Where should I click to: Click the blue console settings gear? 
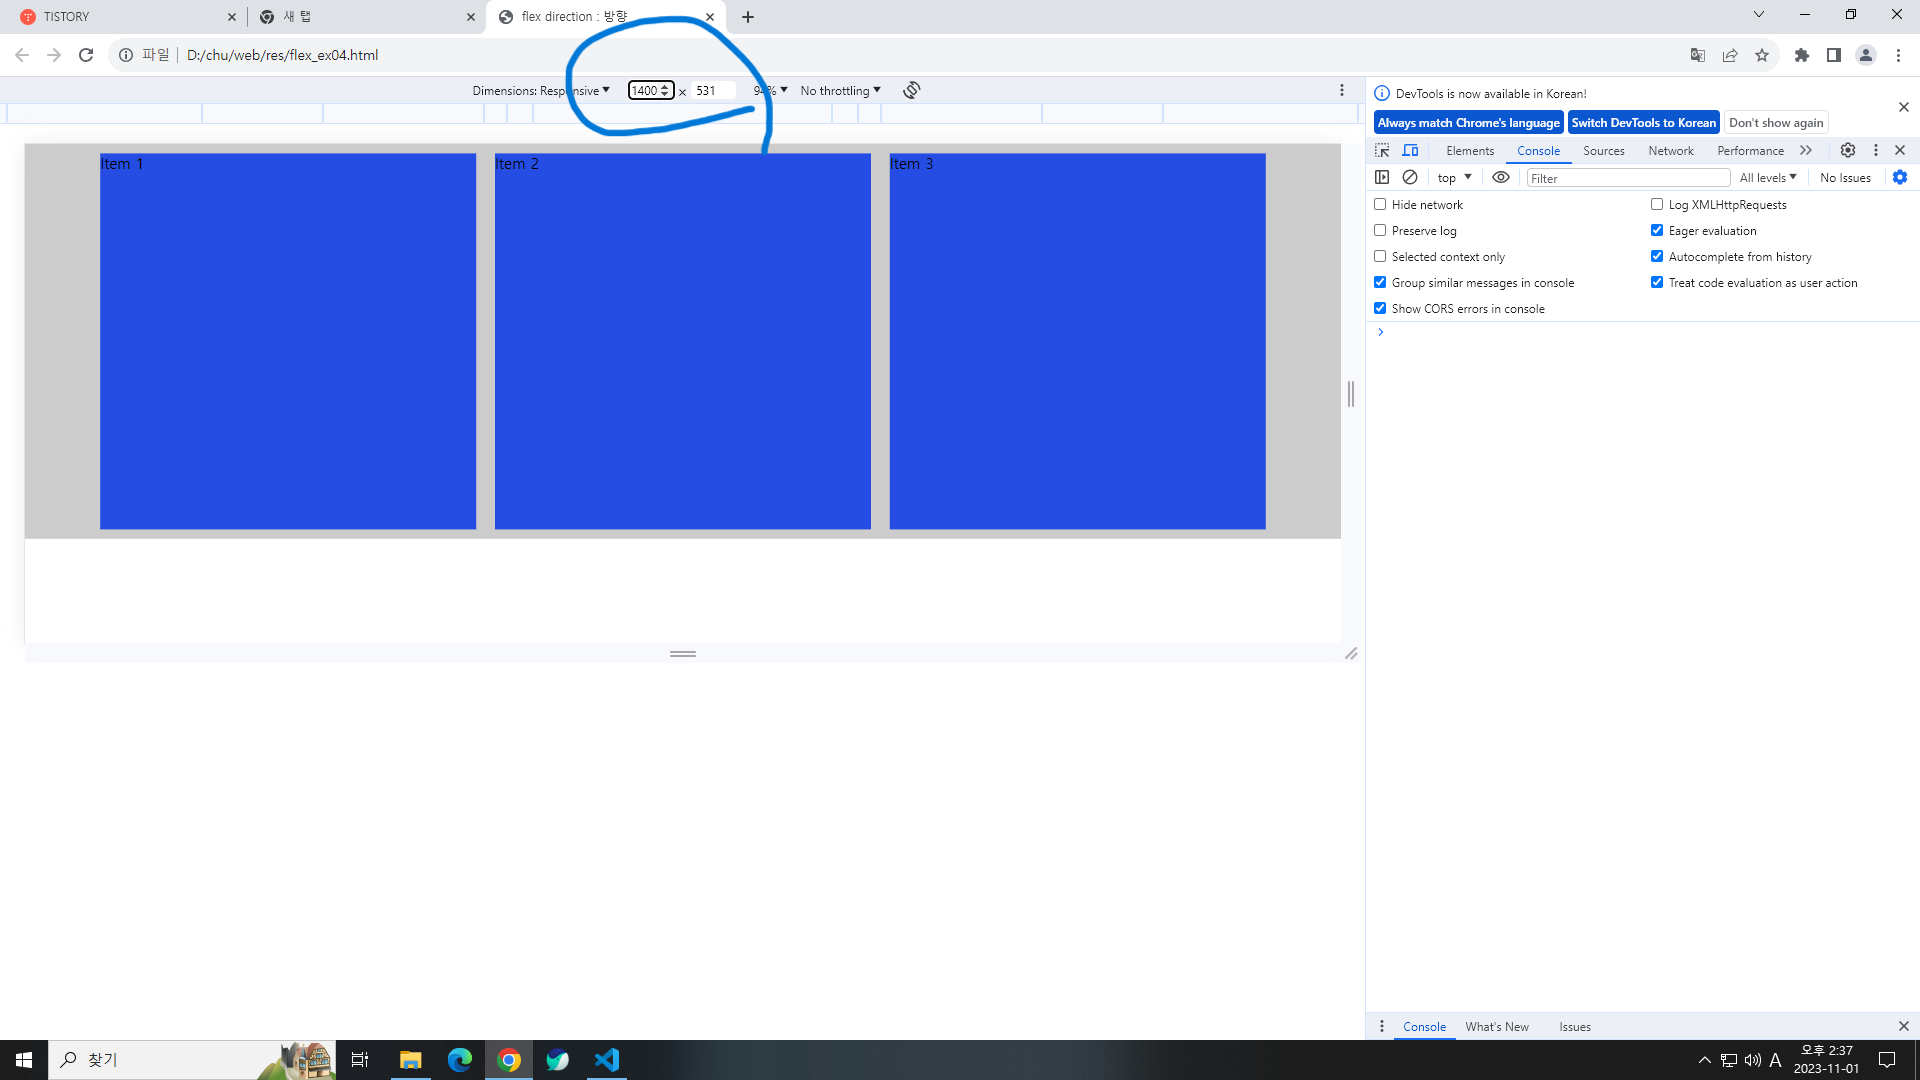(1900, 177)
